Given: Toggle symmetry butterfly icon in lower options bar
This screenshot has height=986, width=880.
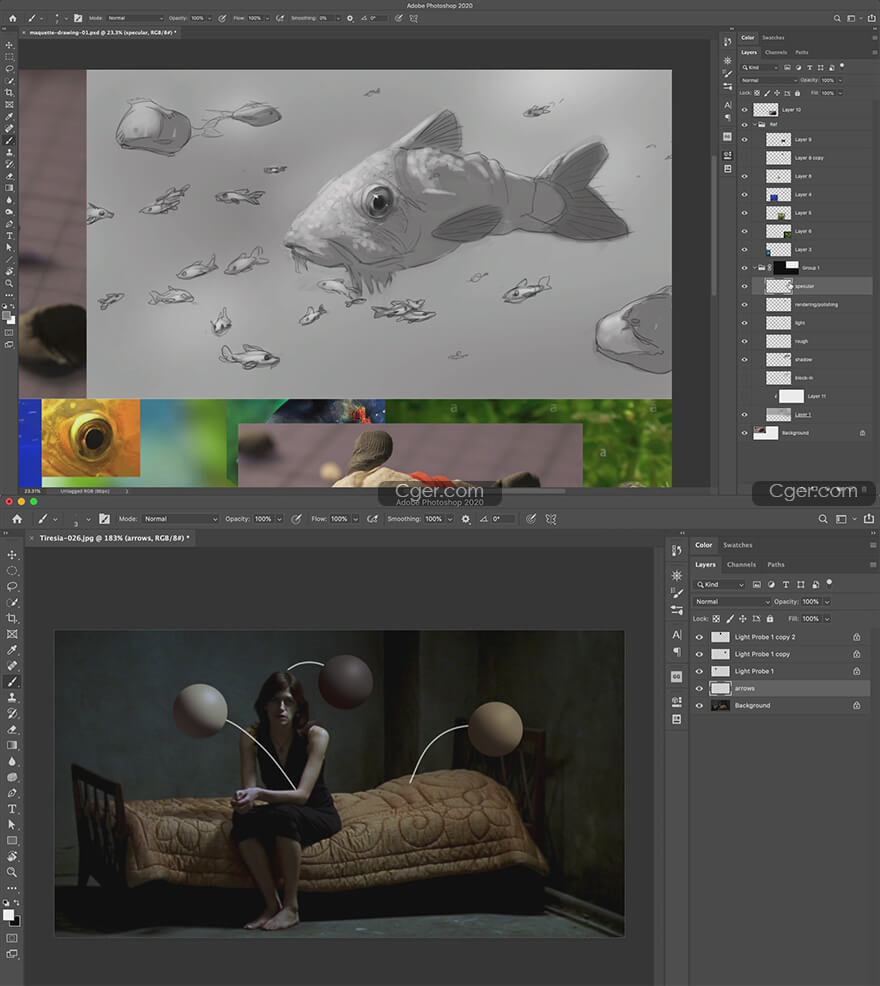Looking at the screenshot, I should click(x=551, y=519).
